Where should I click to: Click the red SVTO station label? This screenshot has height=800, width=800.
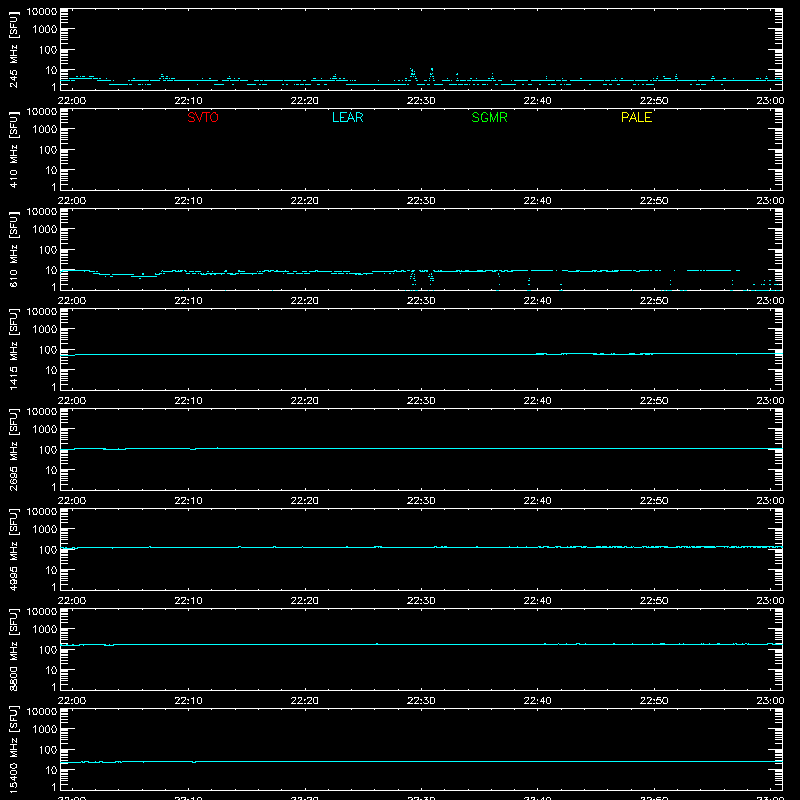(x=203, y=117)
